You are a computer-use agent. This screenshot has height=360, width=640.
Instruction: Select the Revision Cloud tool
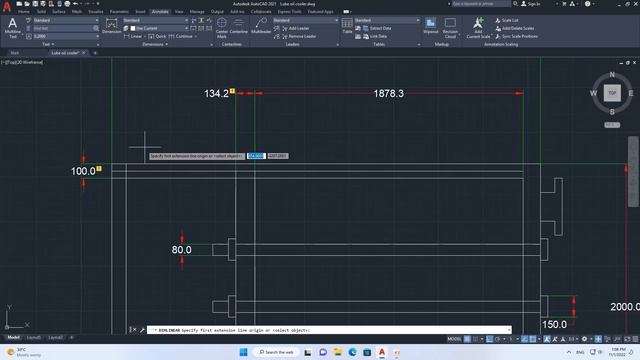pyautogui.click(x=450, y=28)
